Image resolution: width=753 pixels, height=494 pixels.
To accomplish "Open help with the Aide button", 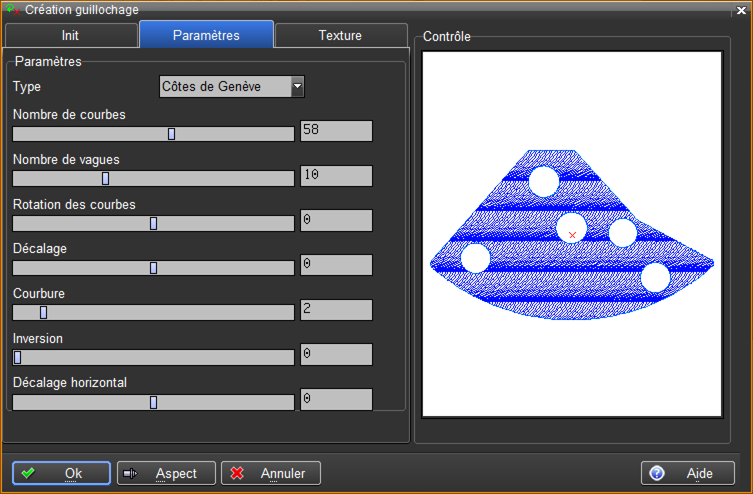I will tap(688, 473).
